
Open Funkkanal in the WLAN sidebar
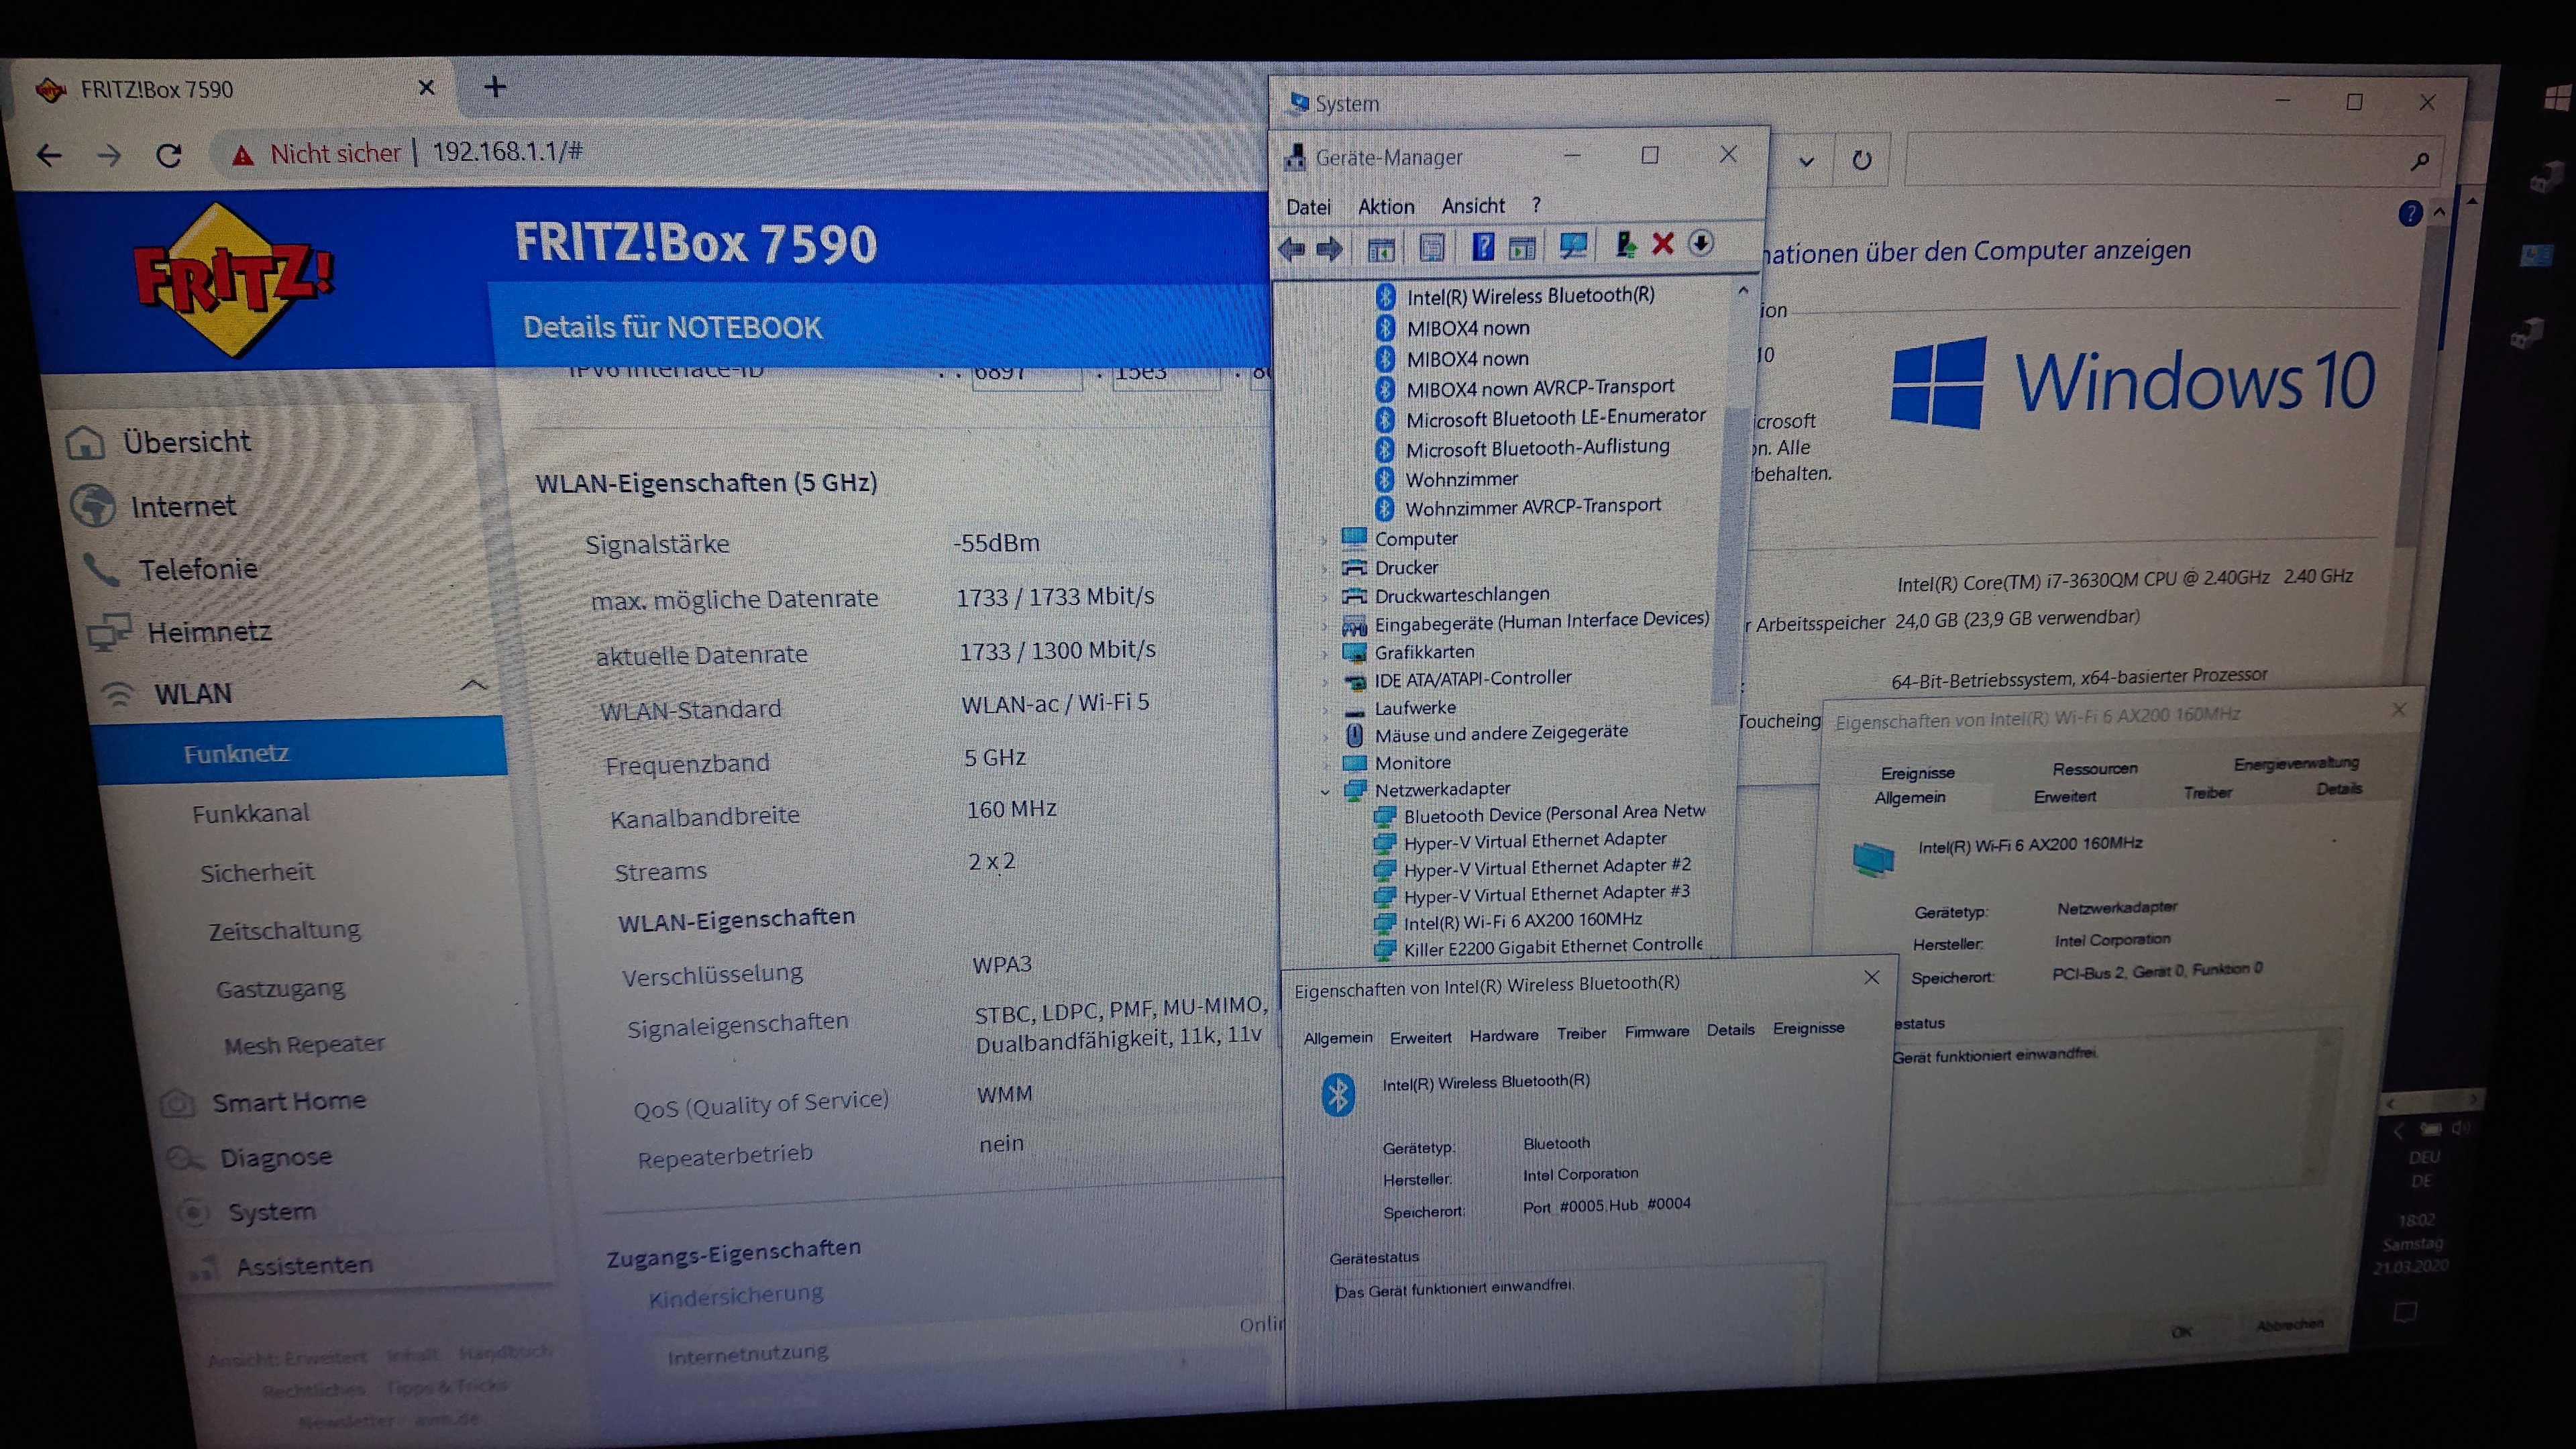pyautogui.click(x=250, y=814)
